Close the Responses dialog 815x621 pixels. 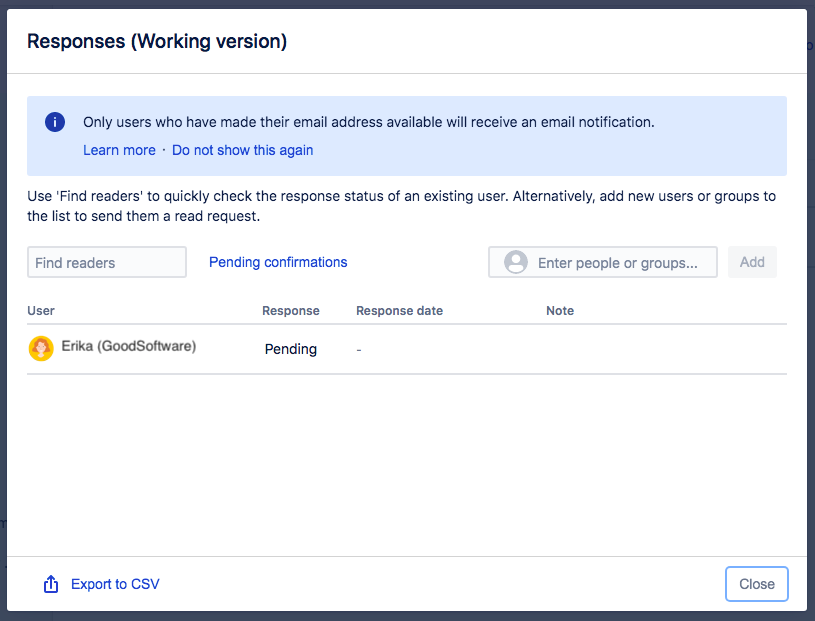click(x=756, y=584)
